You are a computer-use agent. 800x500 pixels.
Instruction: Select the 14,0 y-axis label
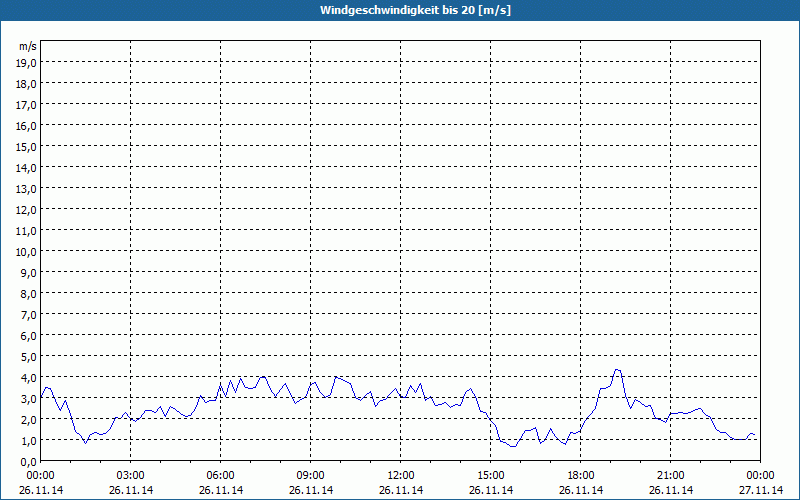26,168
